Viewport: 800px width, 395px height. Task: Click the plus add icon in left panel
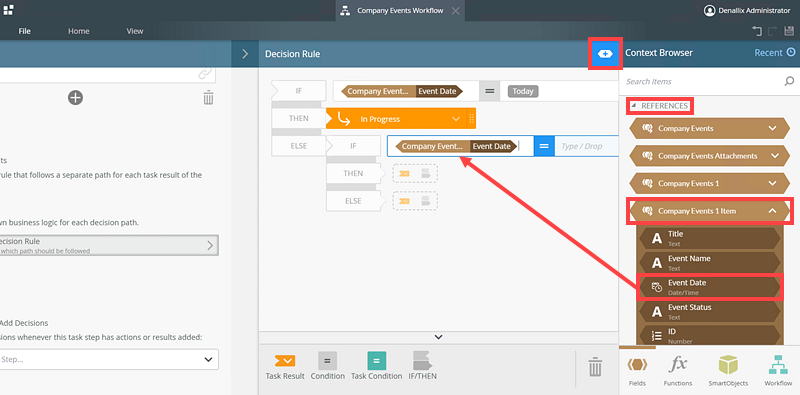[76, 97]
